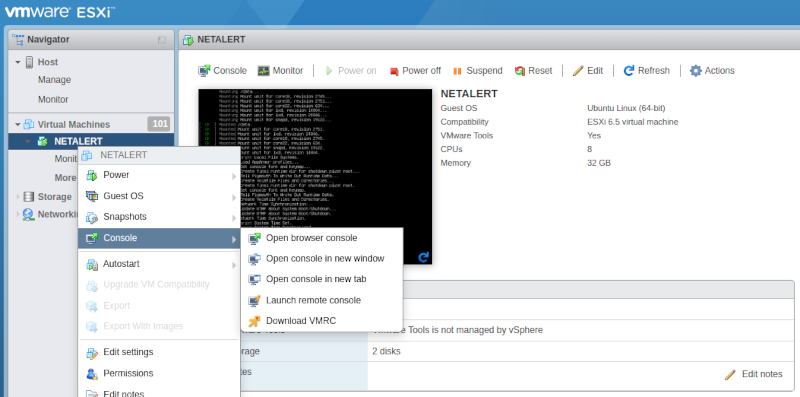Click the Virtual Machines icon in Navigator
Screen dimensions: 800x397
pyautogui.click(x=29, y=124)
